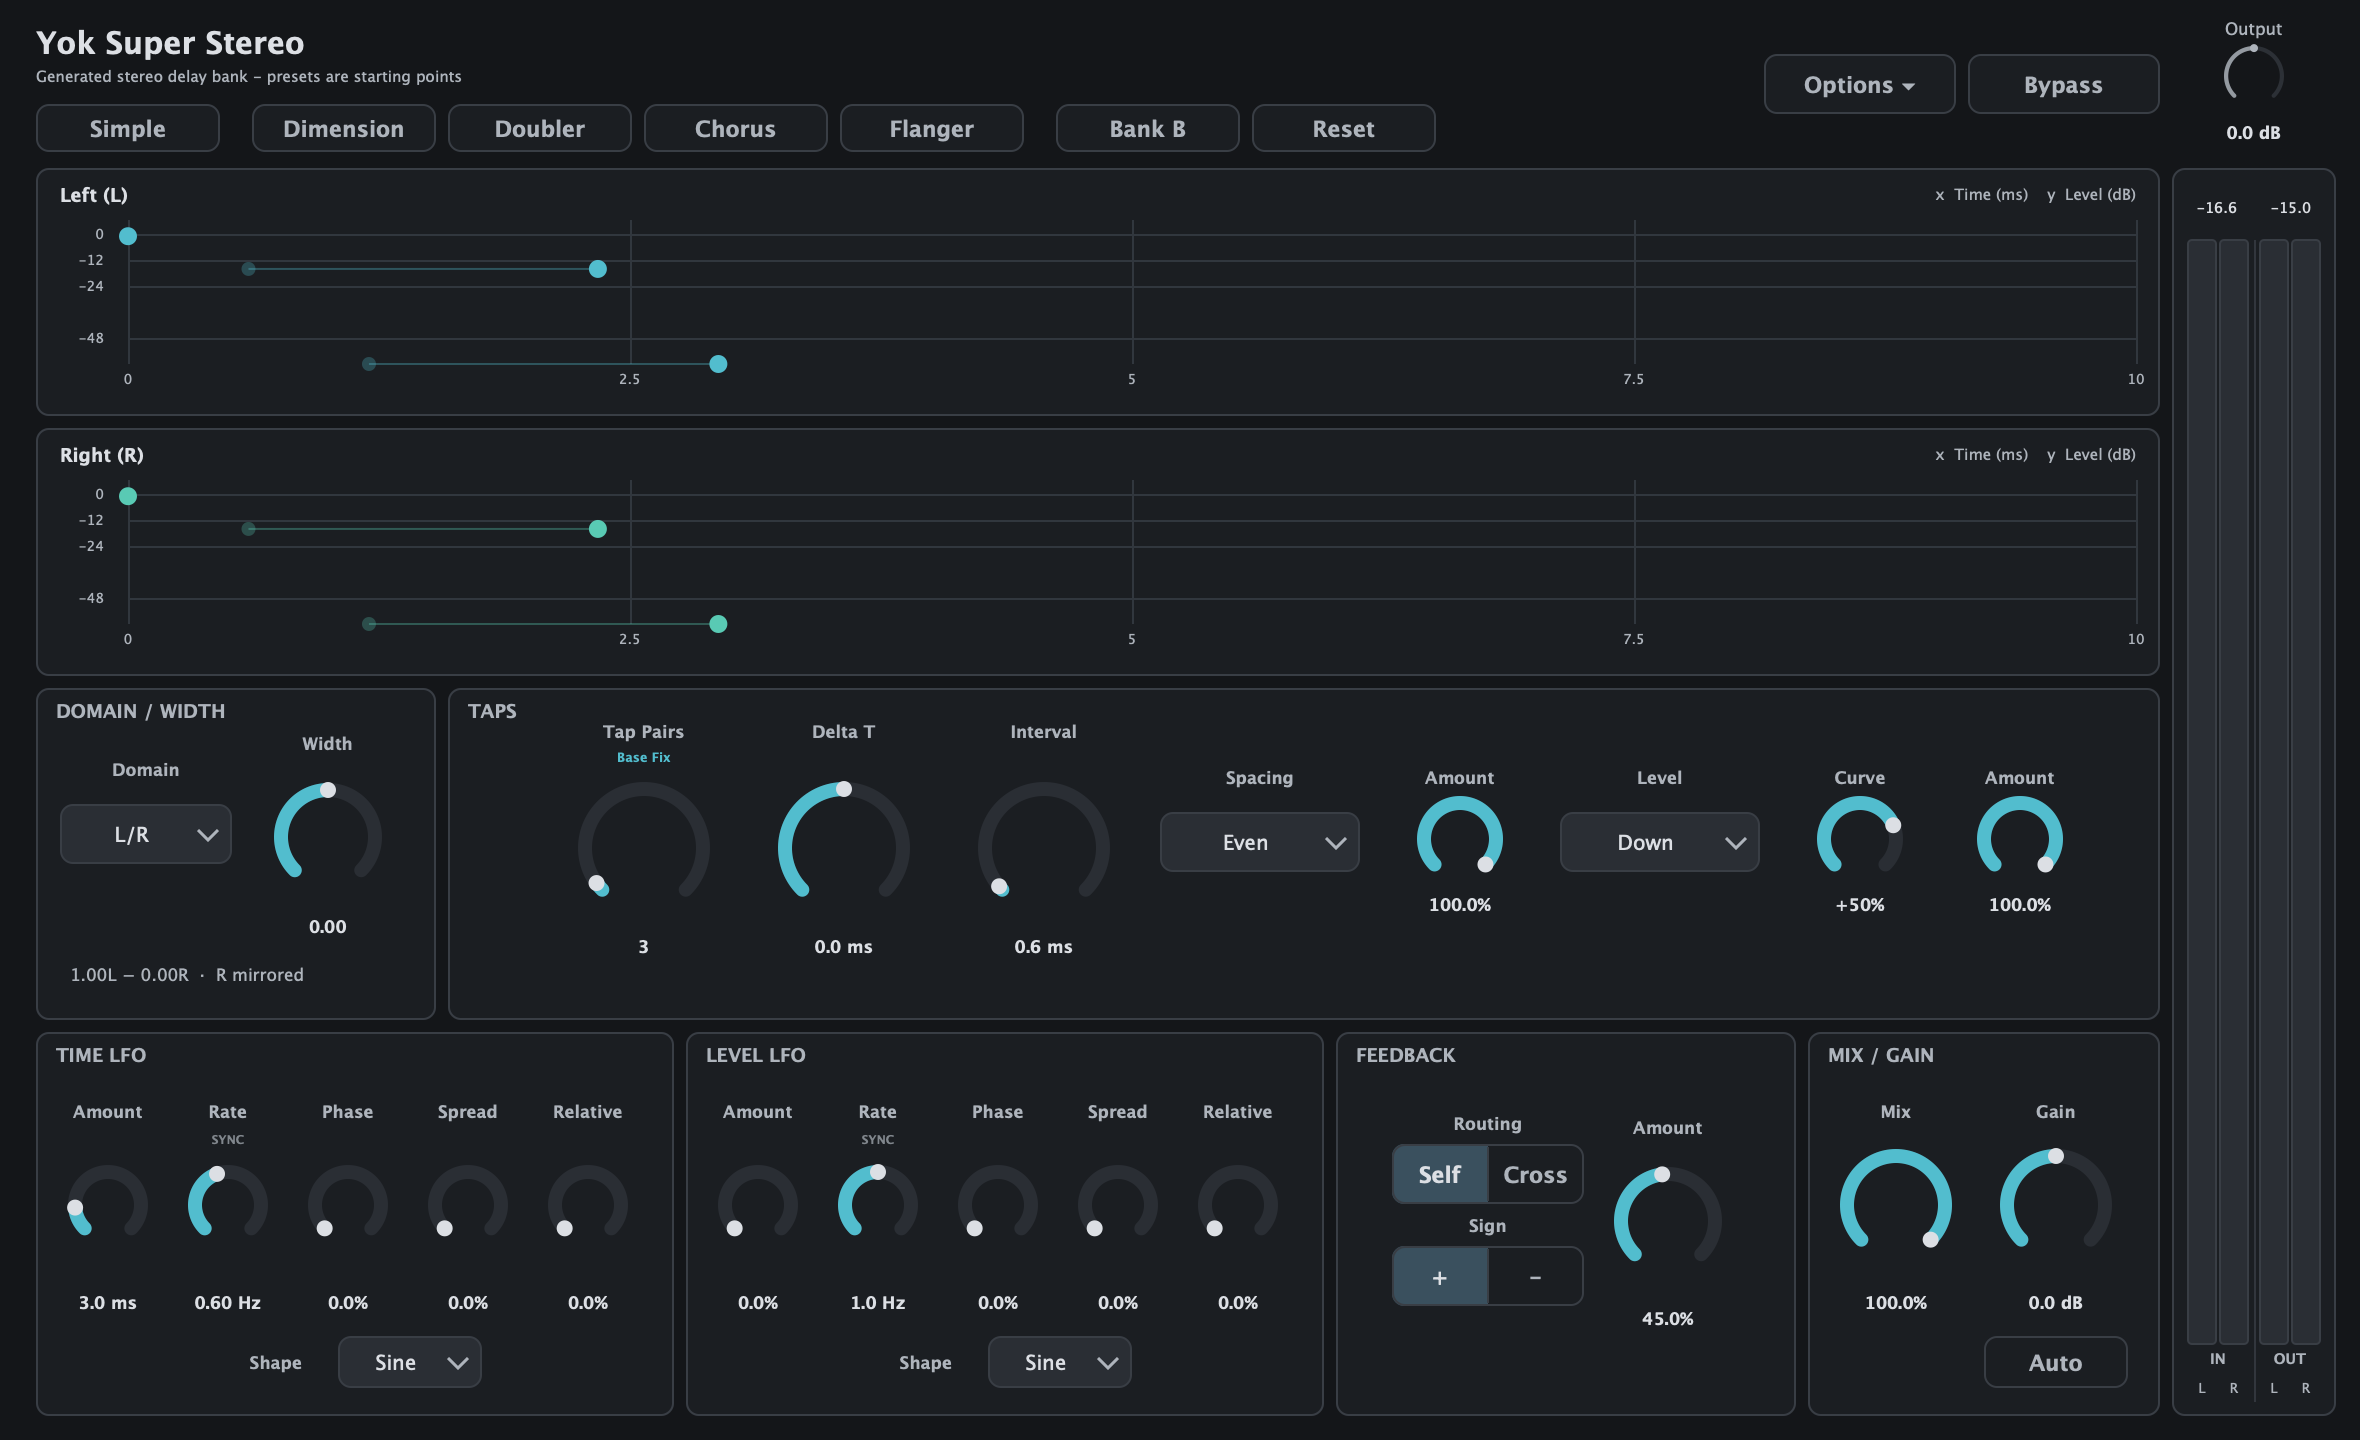Select the Chorus preset
The height and width of the screenshot is (1440, 2360).
[736, 129]
